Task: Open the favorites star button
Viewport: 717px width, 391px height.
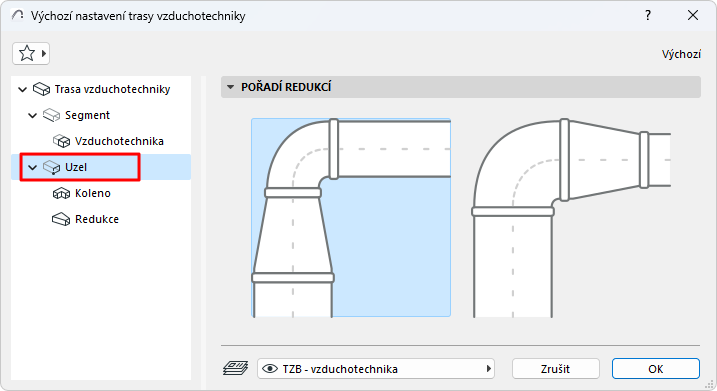Action: coord(31,54)
